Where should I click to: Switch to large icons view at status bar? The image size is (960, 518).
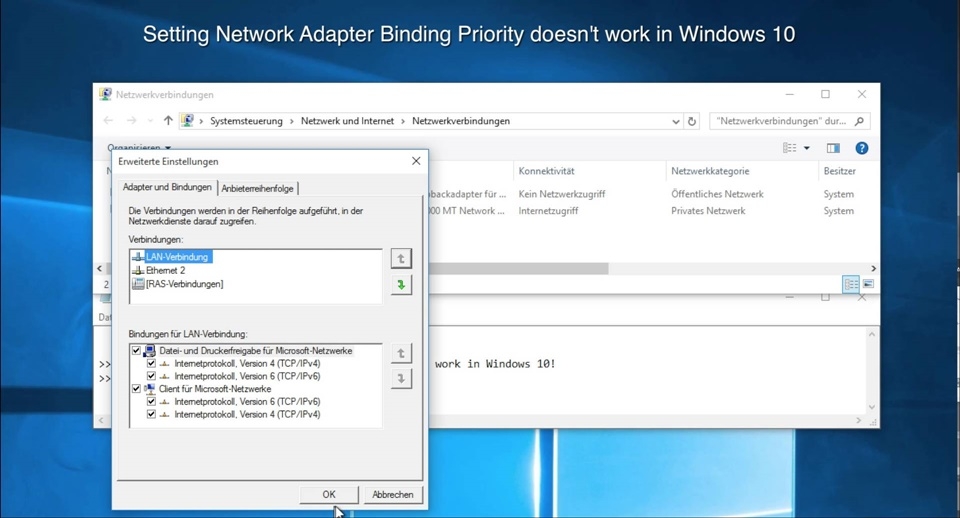click(868, 284)
